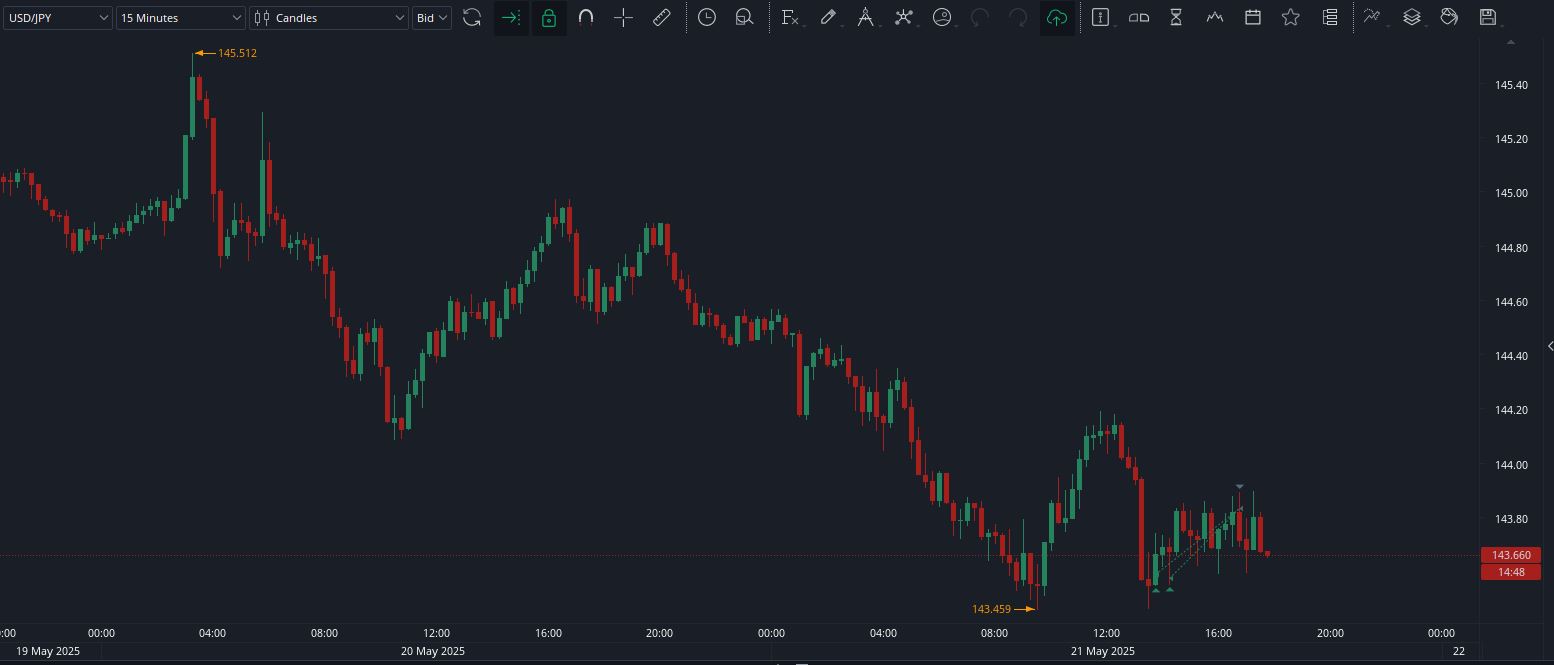1554x665 pixels.
Task: Open the 15 Minutes timeframe dropdown
Action: pyautogui.click(x=180, y=18)
